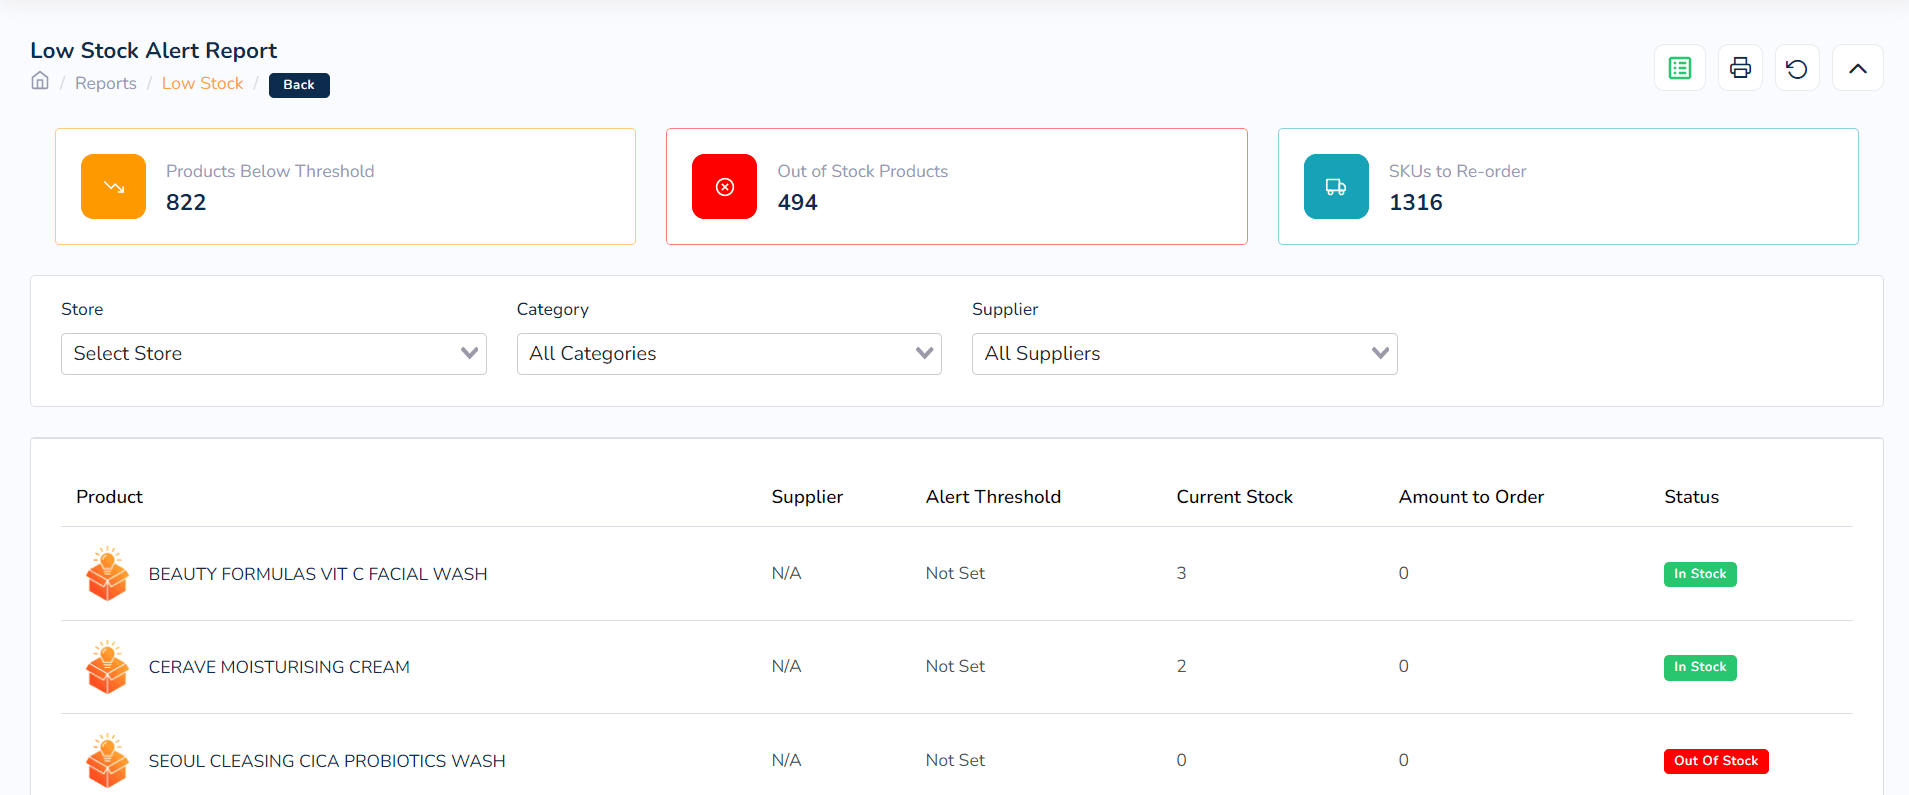1909x795 pixels.
Task: Click the 1316 SKUs to re-order value
Action: 1416,202
